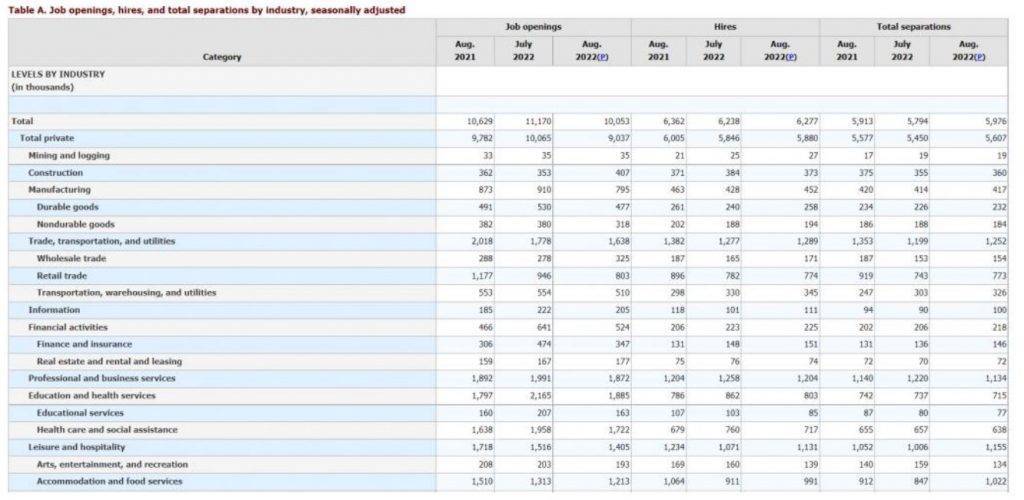Click the Information row label
The image size is (1024, 500).
pos(55,310)
